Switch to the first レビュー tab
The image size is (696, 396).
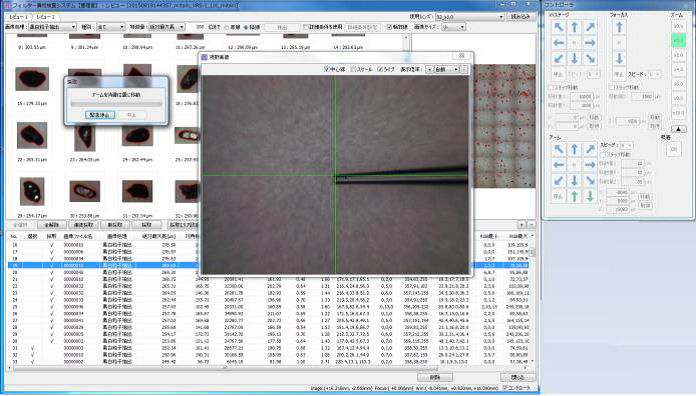tap(19, 17)
